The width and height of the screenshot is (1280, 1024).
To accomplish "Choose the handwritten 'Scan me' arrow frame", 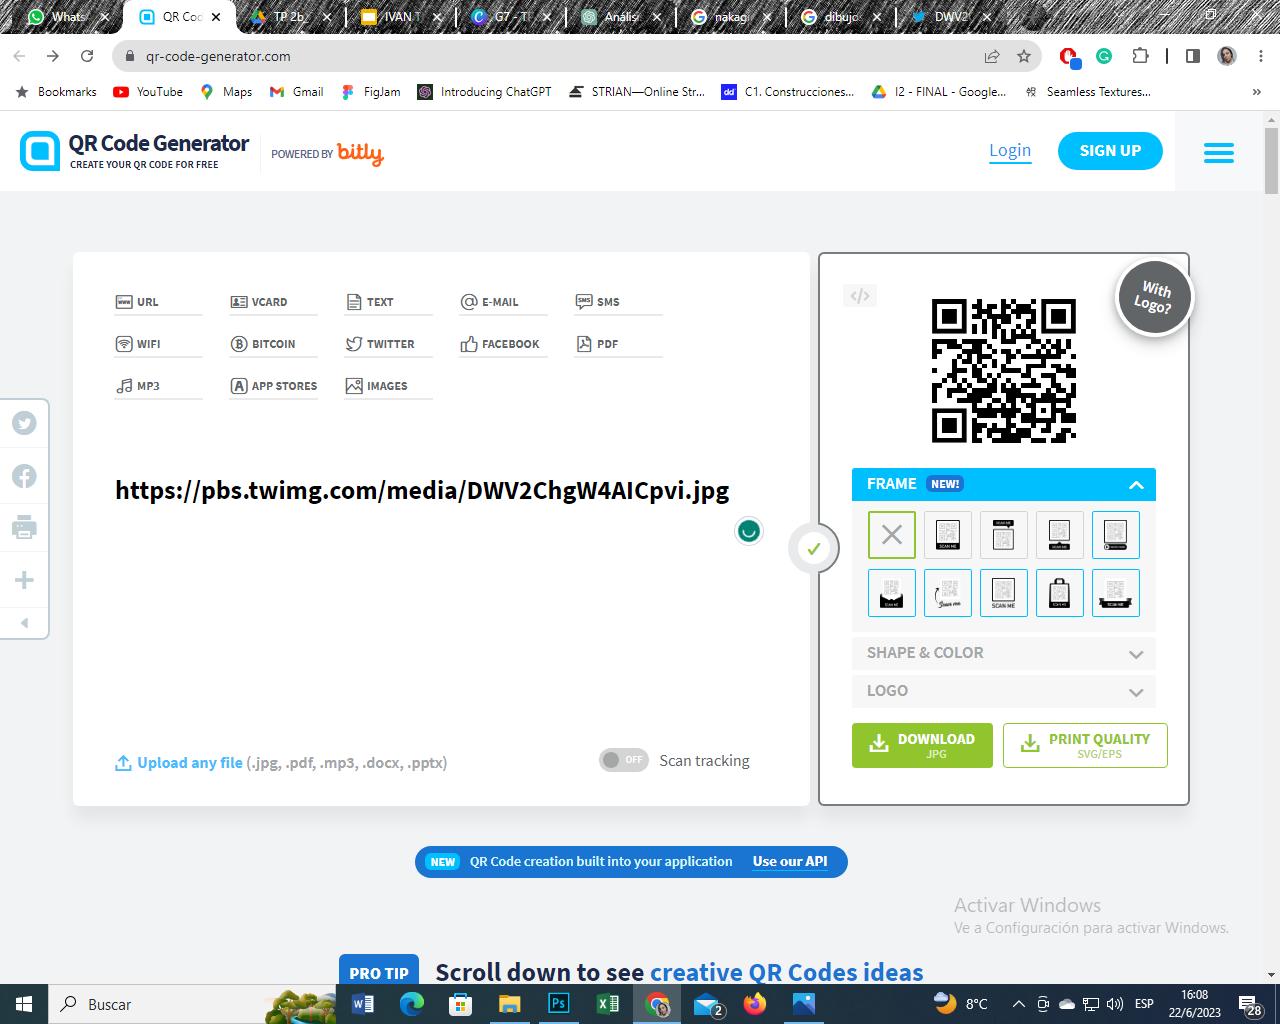I will point(948,593).
